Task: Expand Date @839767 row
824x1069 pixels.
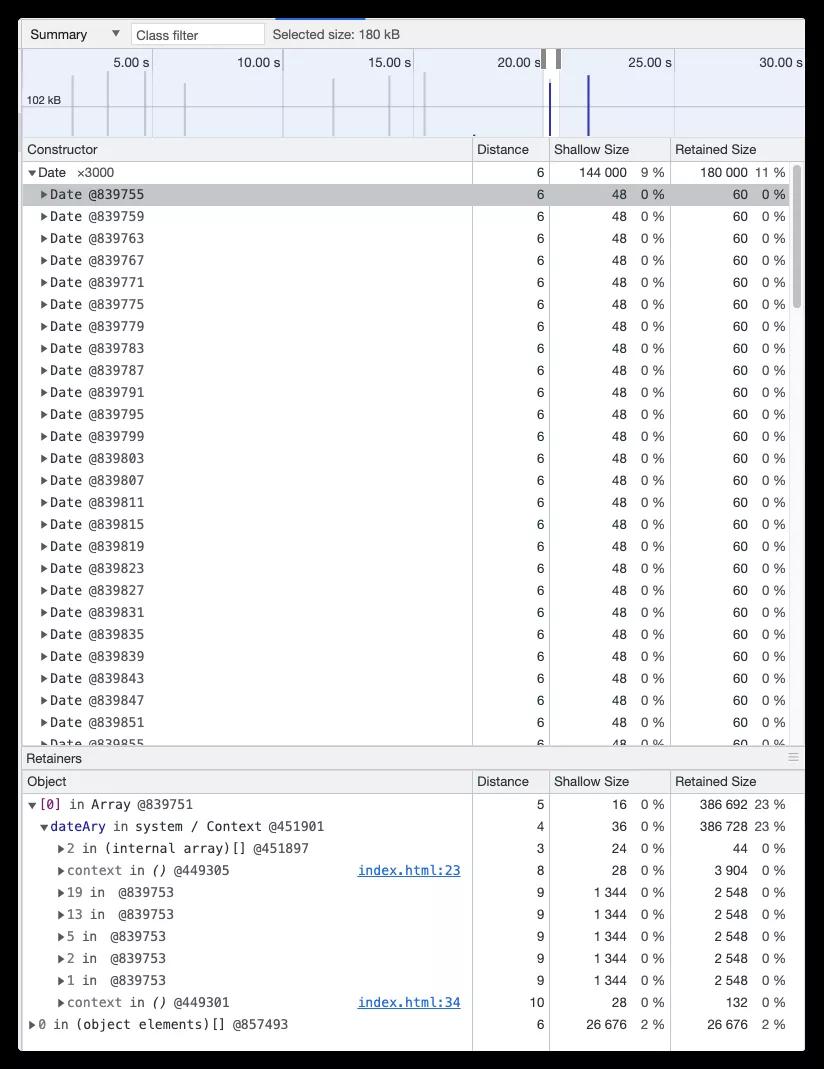Action: [x=44, y=260]
